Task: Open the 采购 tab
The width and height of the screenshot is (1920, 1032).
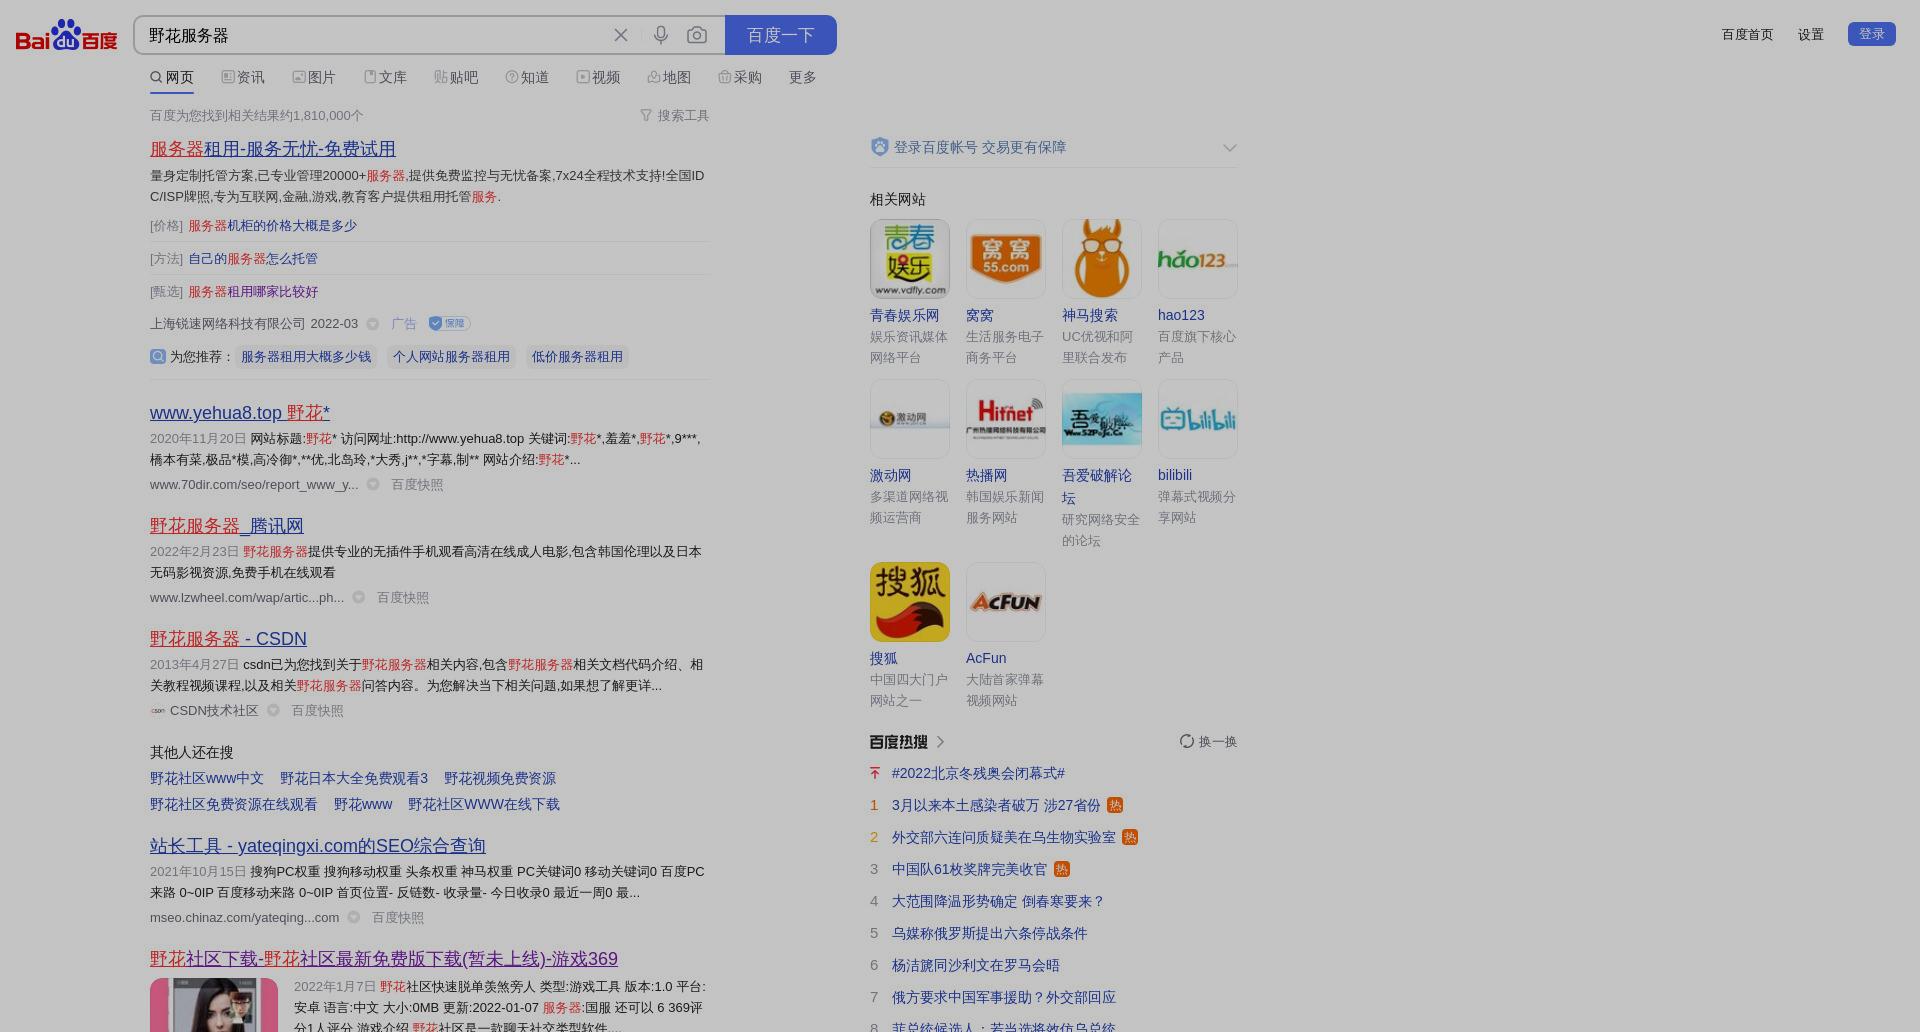Action: tap(740, 77)
